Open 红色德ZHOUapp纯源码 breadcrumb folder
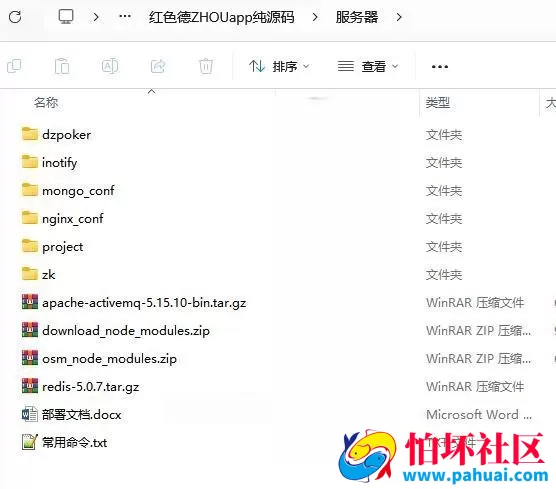This screenshot has width=556, height=489. 222,17
